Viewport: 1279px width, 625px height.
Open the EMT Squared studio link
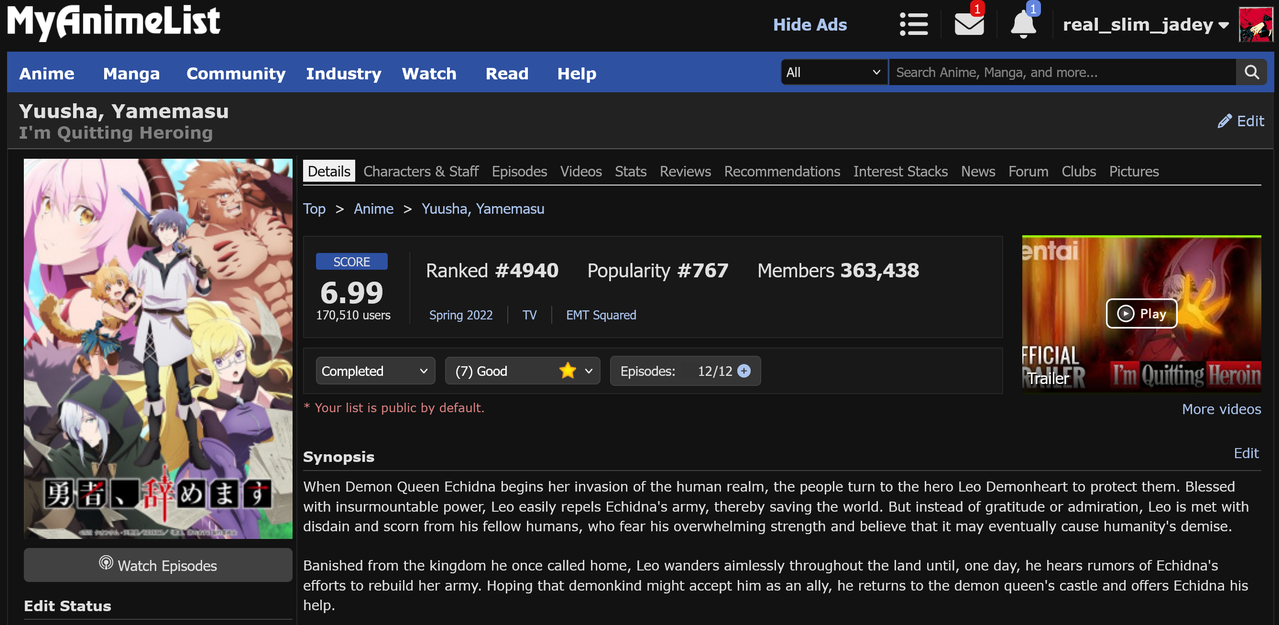[x=601, y=315]
